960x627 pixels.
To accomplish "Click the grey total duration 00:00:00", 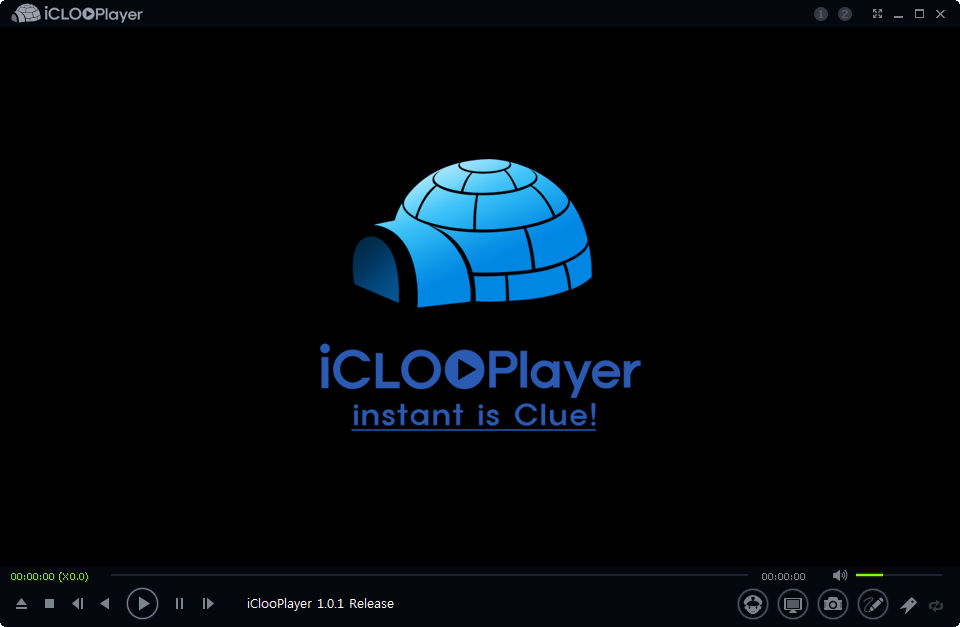I will coord(783,576).
